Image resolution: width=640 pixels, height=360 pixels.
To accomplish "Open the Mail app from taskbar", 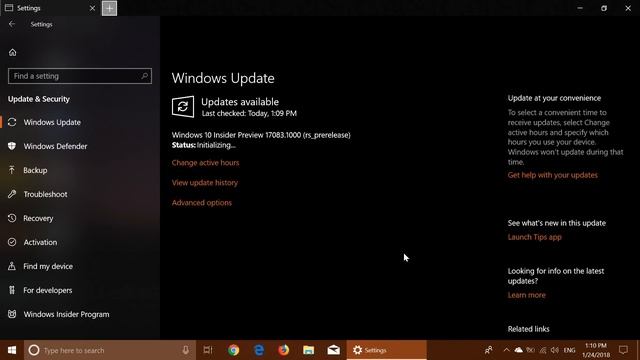I will pos(333,350).
